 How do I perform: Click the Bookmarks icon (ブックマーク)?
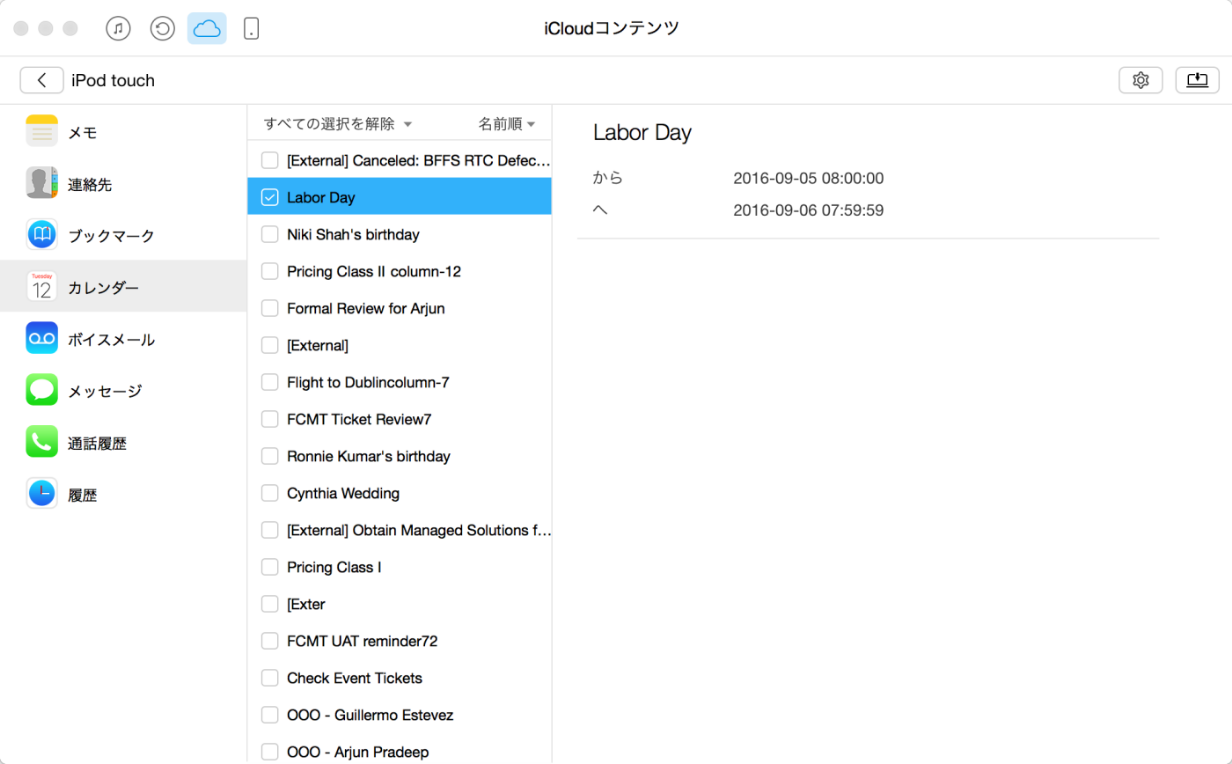(42, 235)
